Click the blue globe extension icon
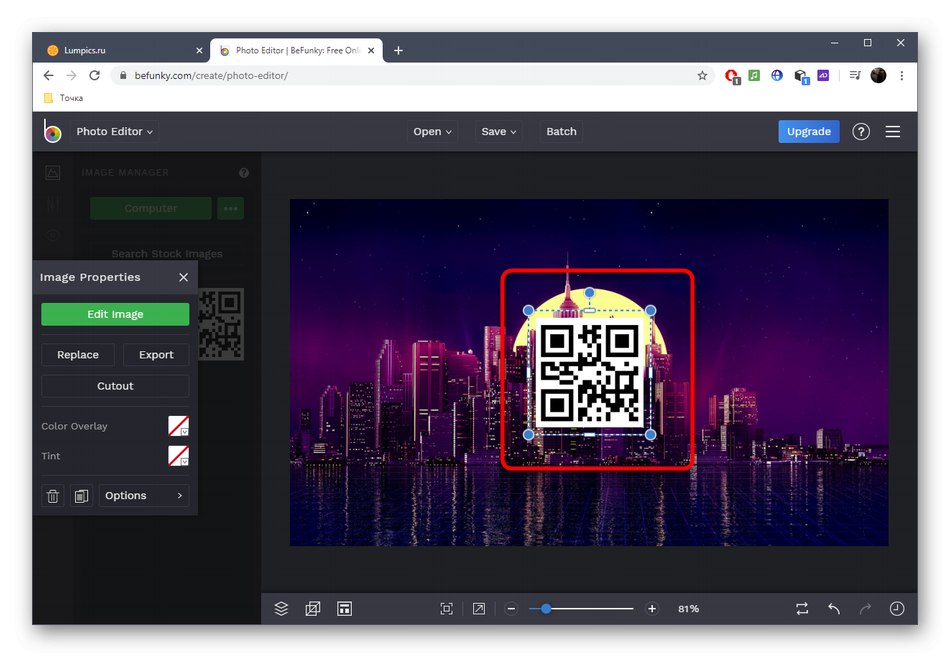The height and width of the screenshot is (657, 950). 777,75
